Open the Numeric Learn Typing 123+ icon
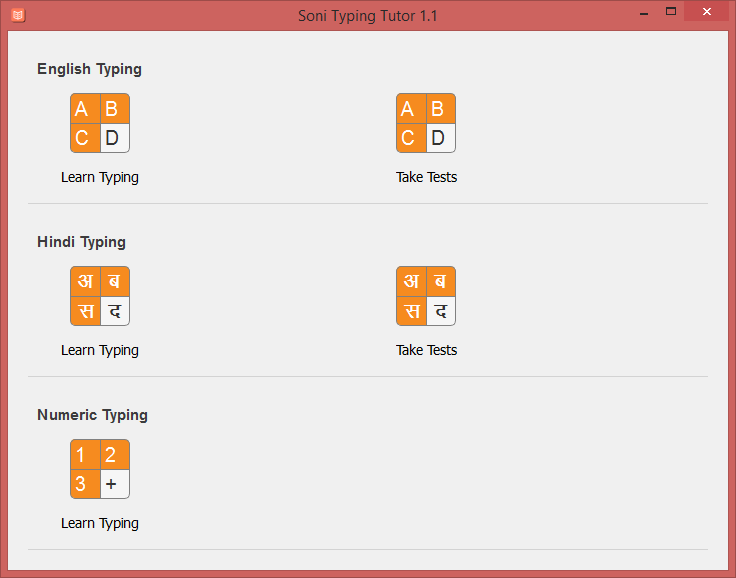 tap(100, 469)
